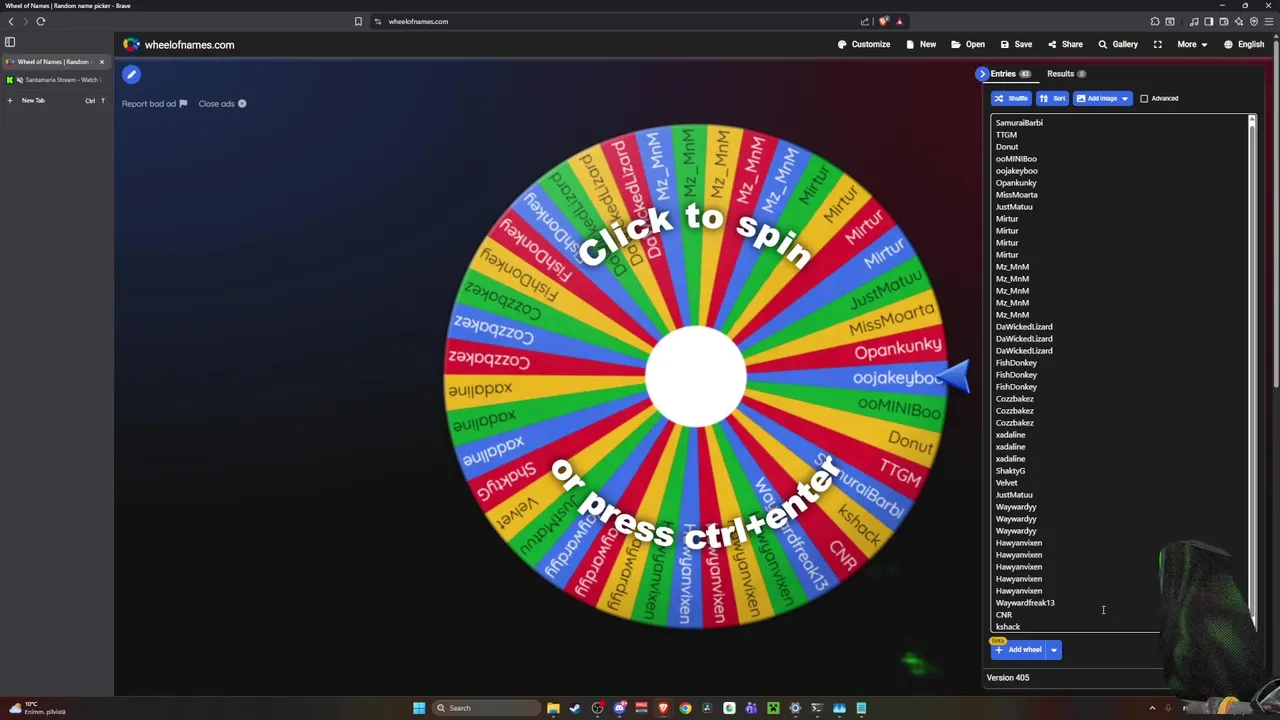The image size is (1280, 720).
Task: Open Steam from taskbar
Action: click(x=575, y=708)
